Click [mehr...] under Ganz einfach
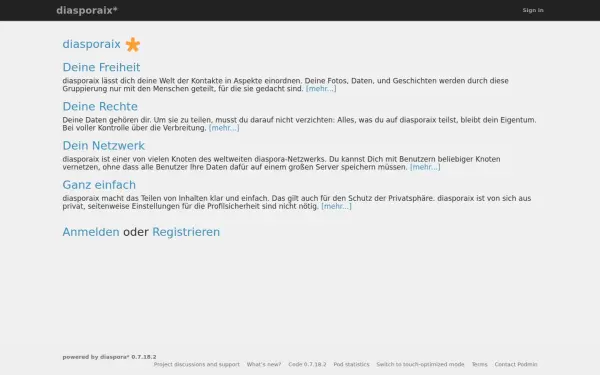 click(x=336, y=206)
